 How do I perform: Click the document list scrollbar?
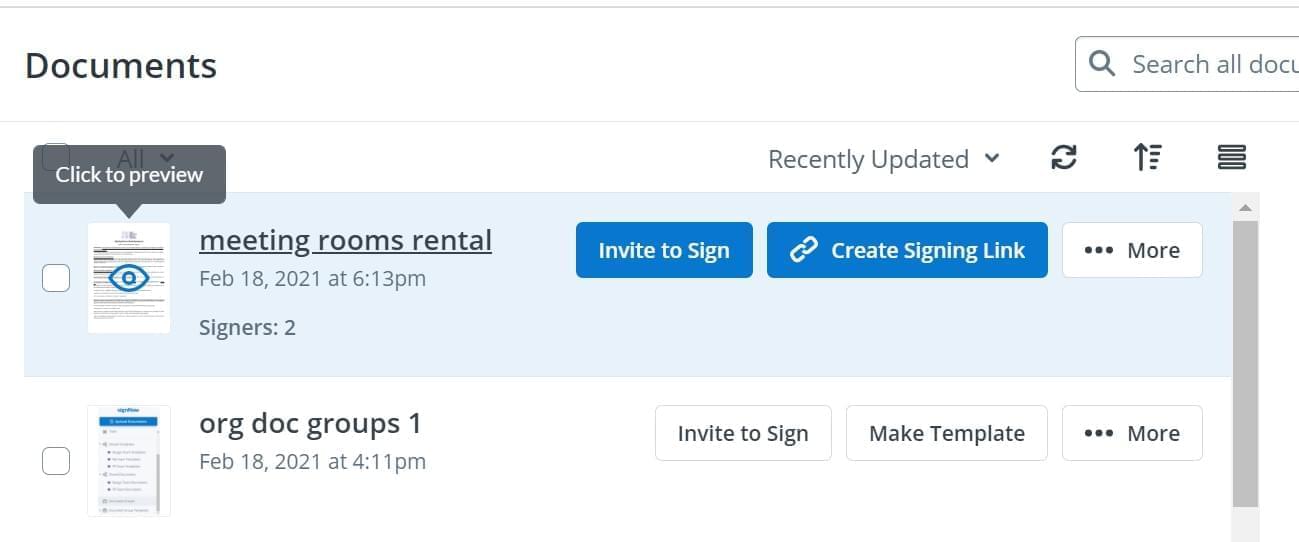[x=1245, y=360]
